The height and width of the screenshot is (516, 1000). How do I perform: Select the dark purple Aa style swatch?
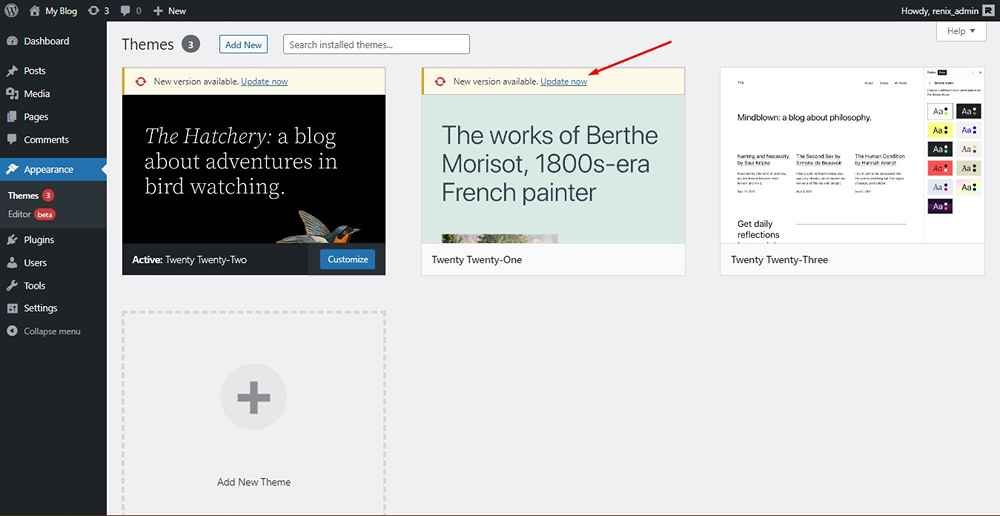pyautogui.click(x=940, y=206)
